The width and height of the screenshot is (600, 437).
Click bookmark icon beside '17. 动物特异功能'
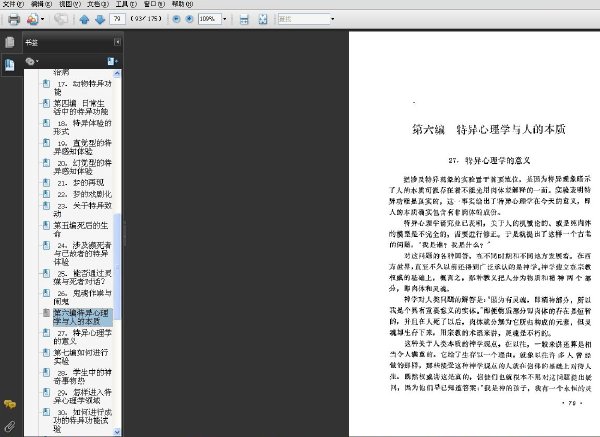coord(46,83)
